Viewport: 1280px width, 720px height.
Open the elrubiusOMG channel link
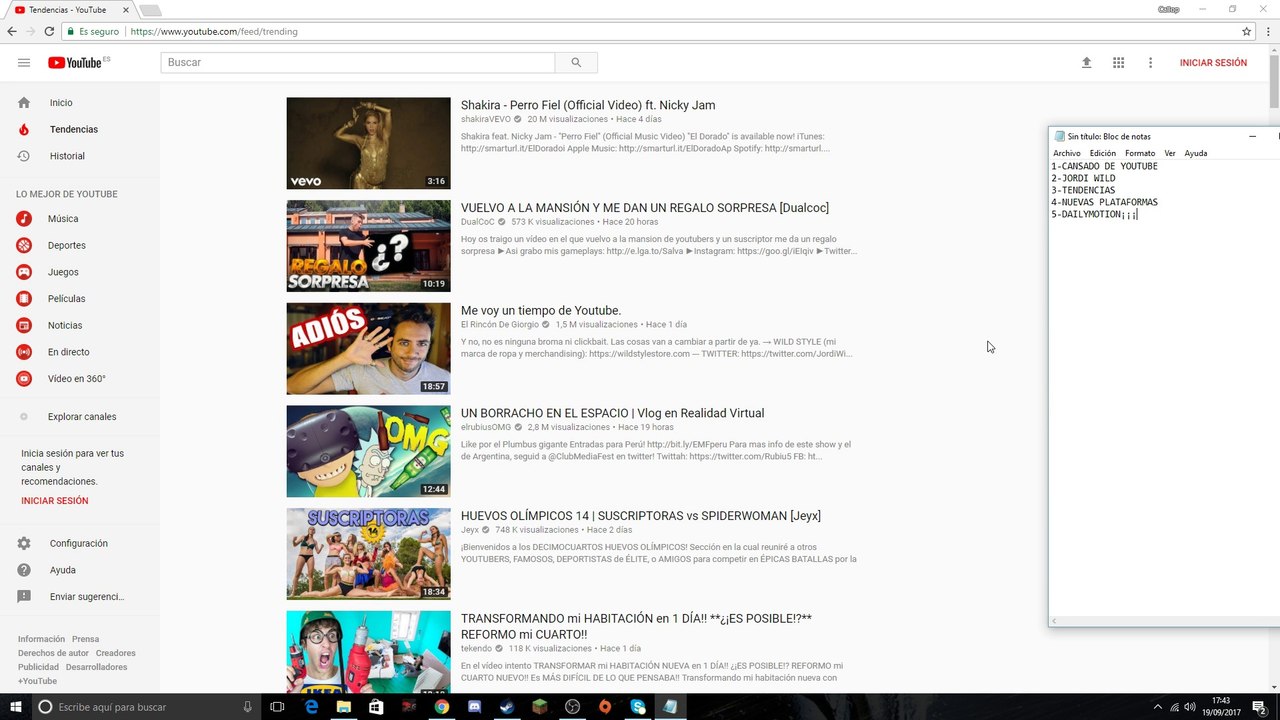pos(486,427)
